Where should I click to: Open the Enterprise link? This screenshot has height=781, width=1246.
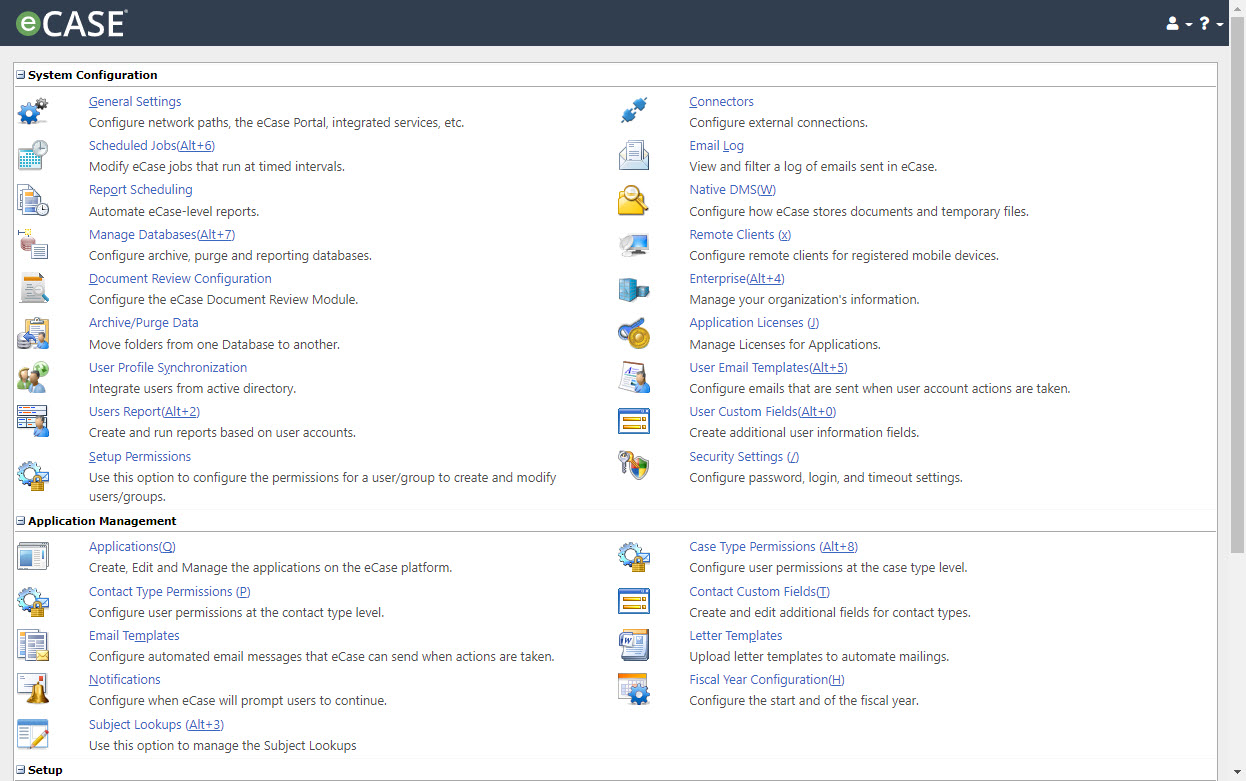tap(737, 279)
